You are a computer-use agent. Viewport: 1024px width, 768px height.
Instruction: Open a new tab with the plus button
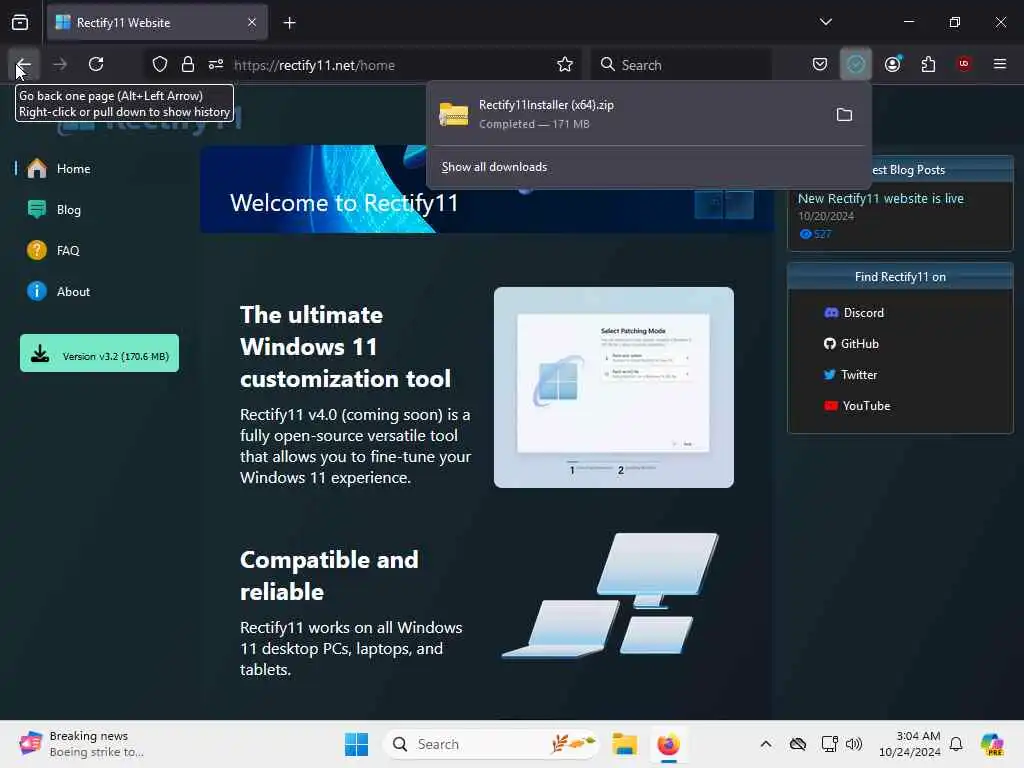click(x=289, y=23)
